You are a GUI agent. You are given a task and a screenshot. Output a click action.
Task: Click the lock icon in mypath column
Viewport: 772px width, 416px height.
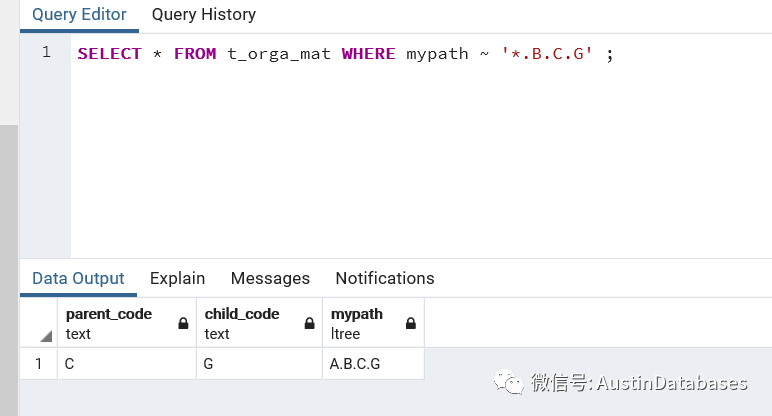[411, 324]
